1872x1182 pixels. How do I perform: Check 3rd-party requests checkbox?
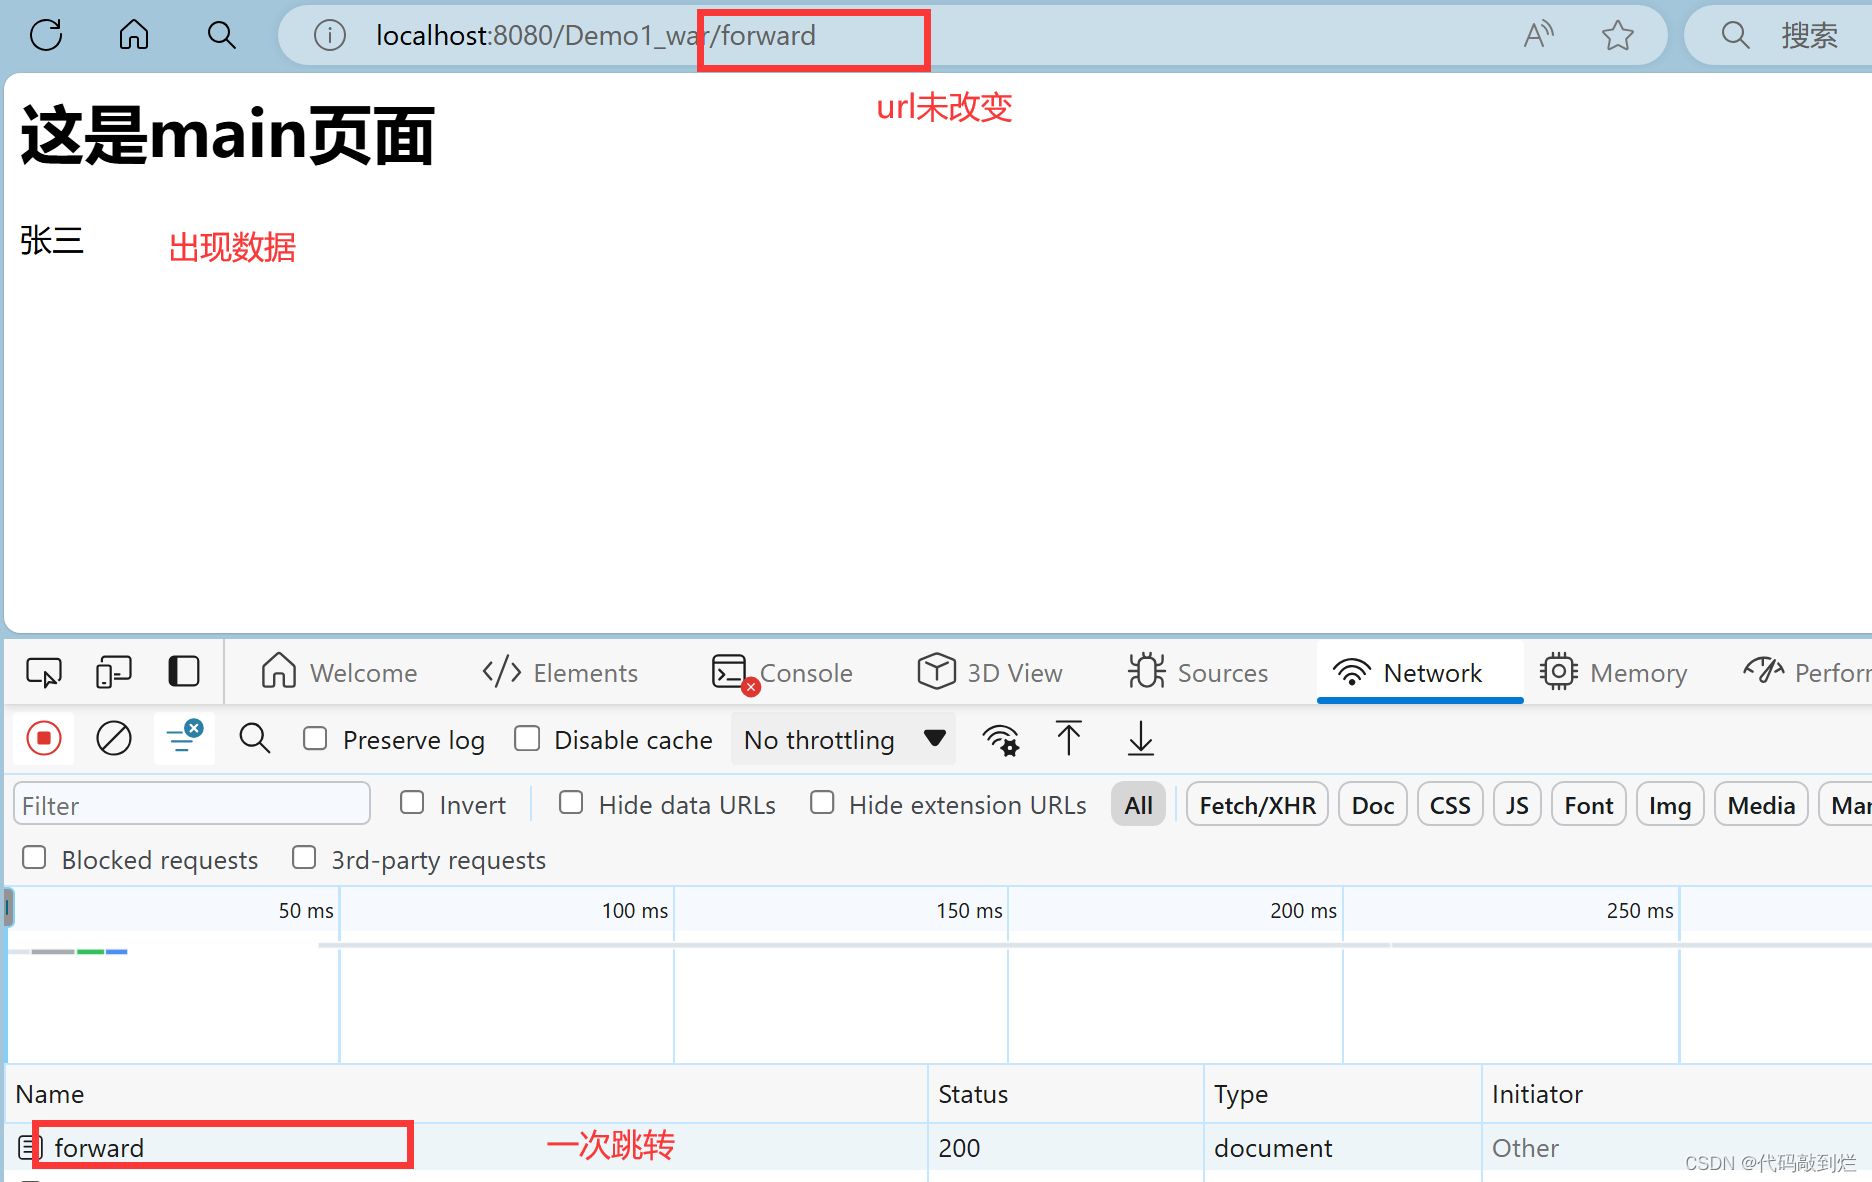pos(304,858)
